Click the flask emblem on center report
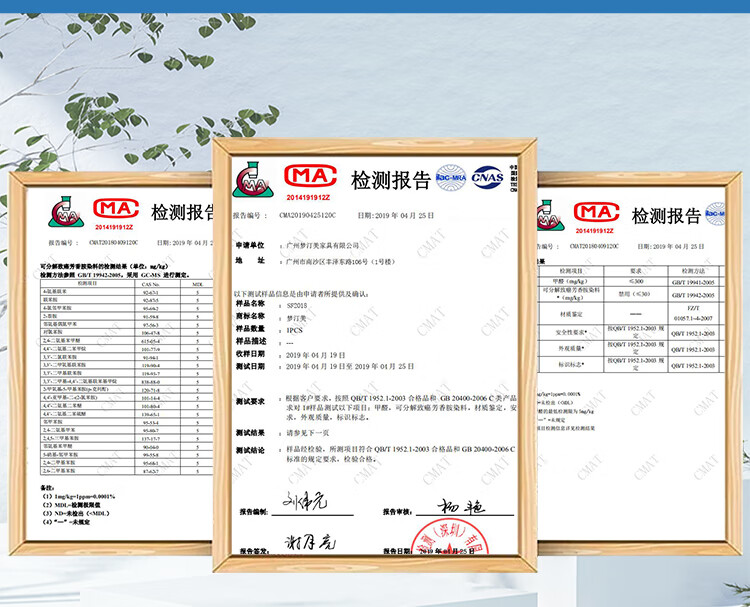The image size is (750, 607). pyautogui.click(x=252, y=178)
